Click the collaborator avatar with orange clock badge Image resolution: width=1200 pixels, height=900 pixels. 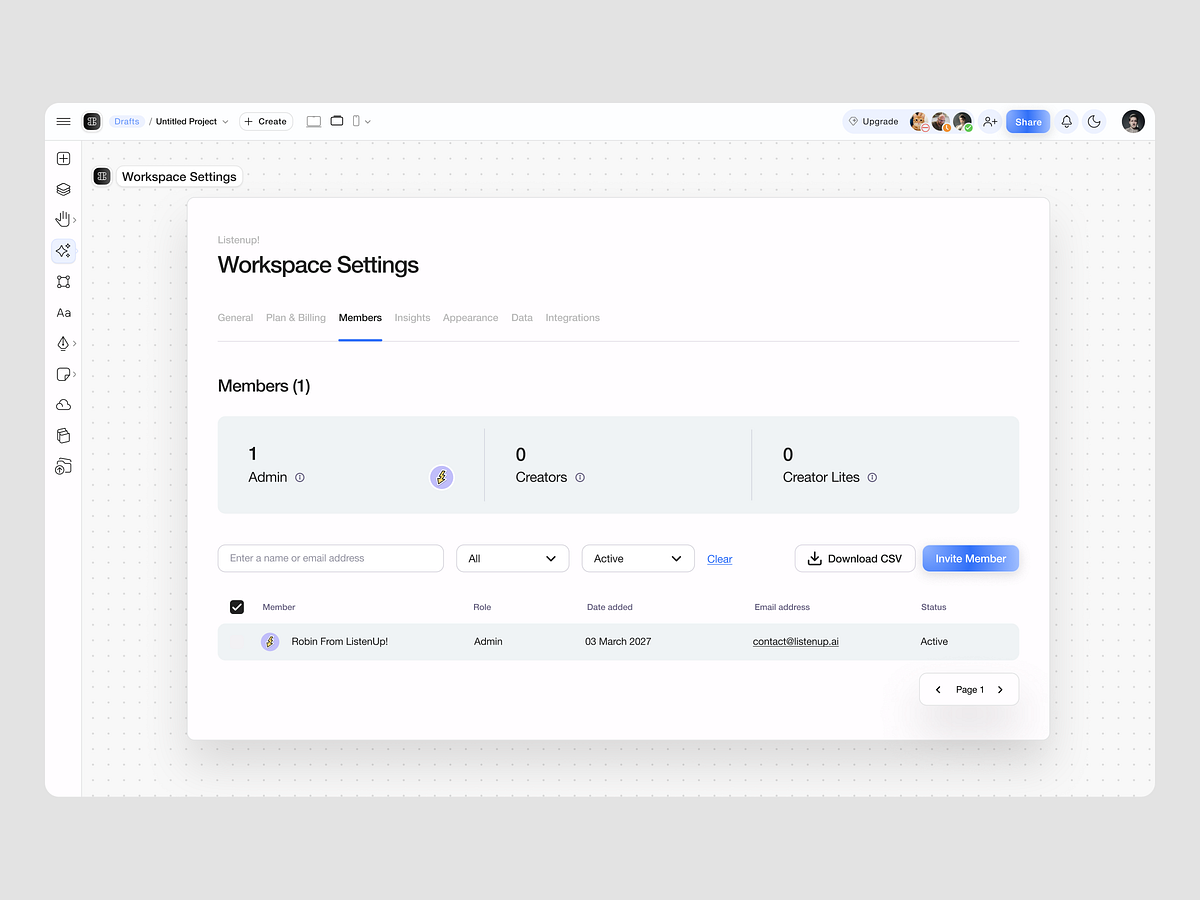click(940, 121)
